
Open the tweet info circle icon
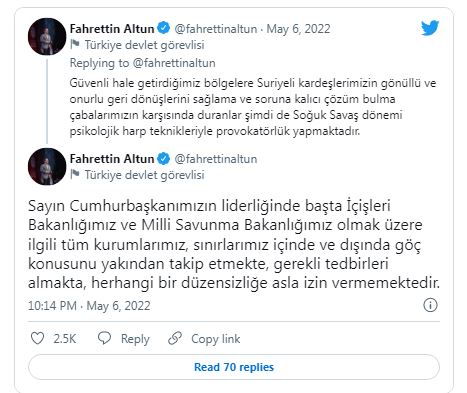click(x=430, y=305)
